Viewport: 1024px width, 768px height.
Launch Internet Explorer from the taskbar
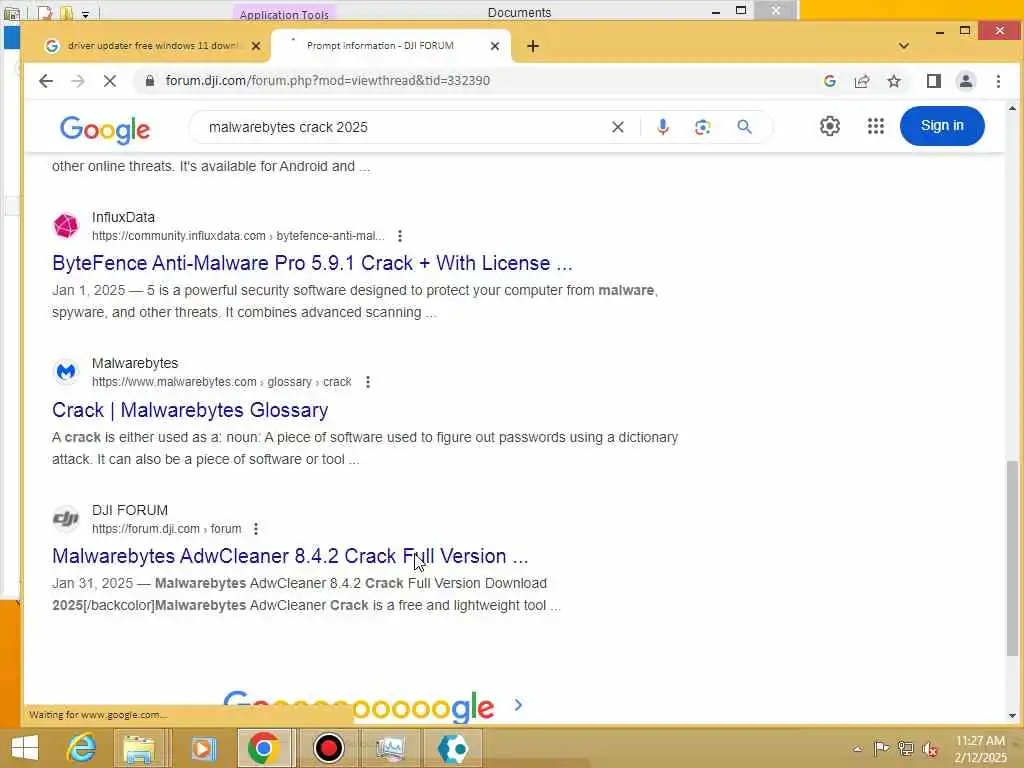pos(82,748)
